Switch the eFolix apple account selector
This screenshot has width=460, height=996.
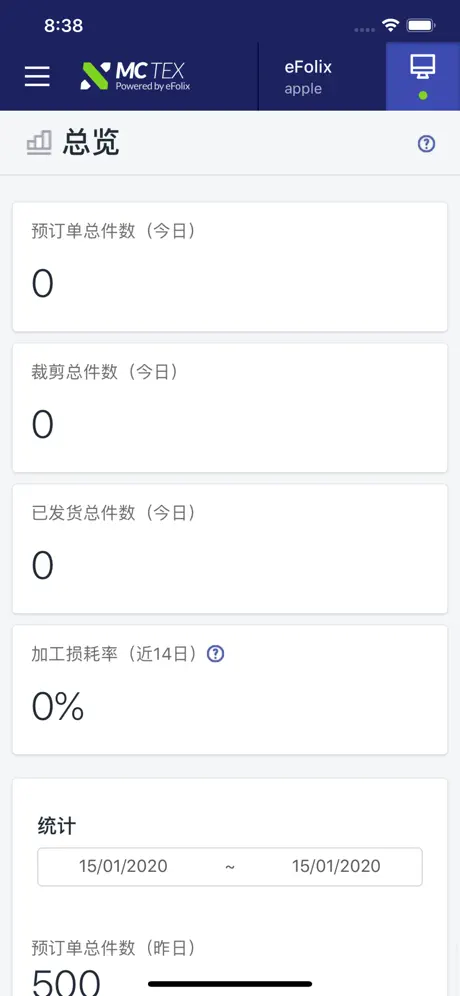point(321,76)
